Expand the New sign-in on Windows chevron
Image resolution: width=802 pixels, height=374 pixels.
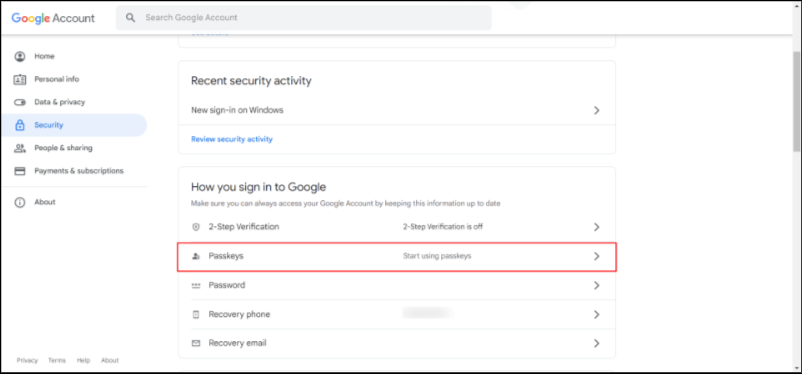point(596,110)
